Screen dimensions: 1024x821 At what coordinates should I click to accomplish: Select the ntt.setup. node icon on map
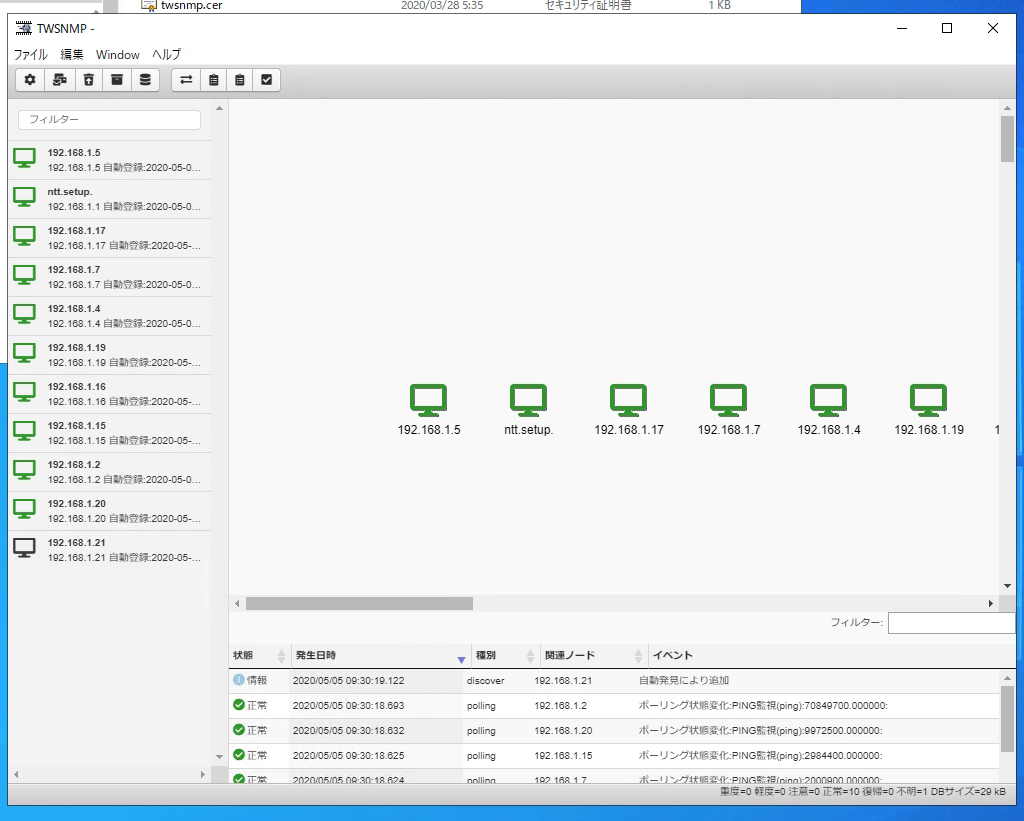tap(528, 400)
